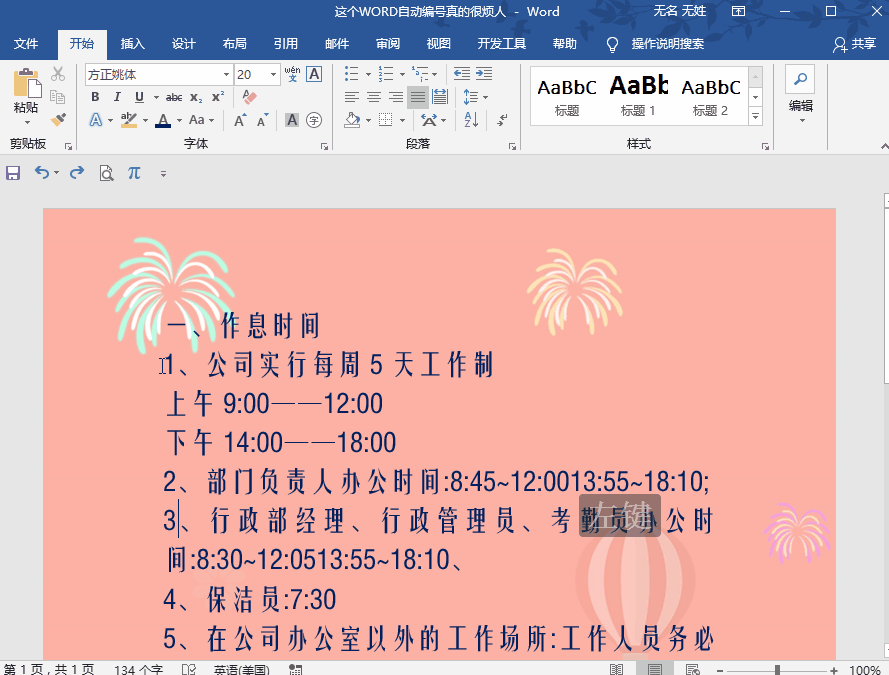
Task: Apply superscript formatting
Action: [x=215, y=97]
